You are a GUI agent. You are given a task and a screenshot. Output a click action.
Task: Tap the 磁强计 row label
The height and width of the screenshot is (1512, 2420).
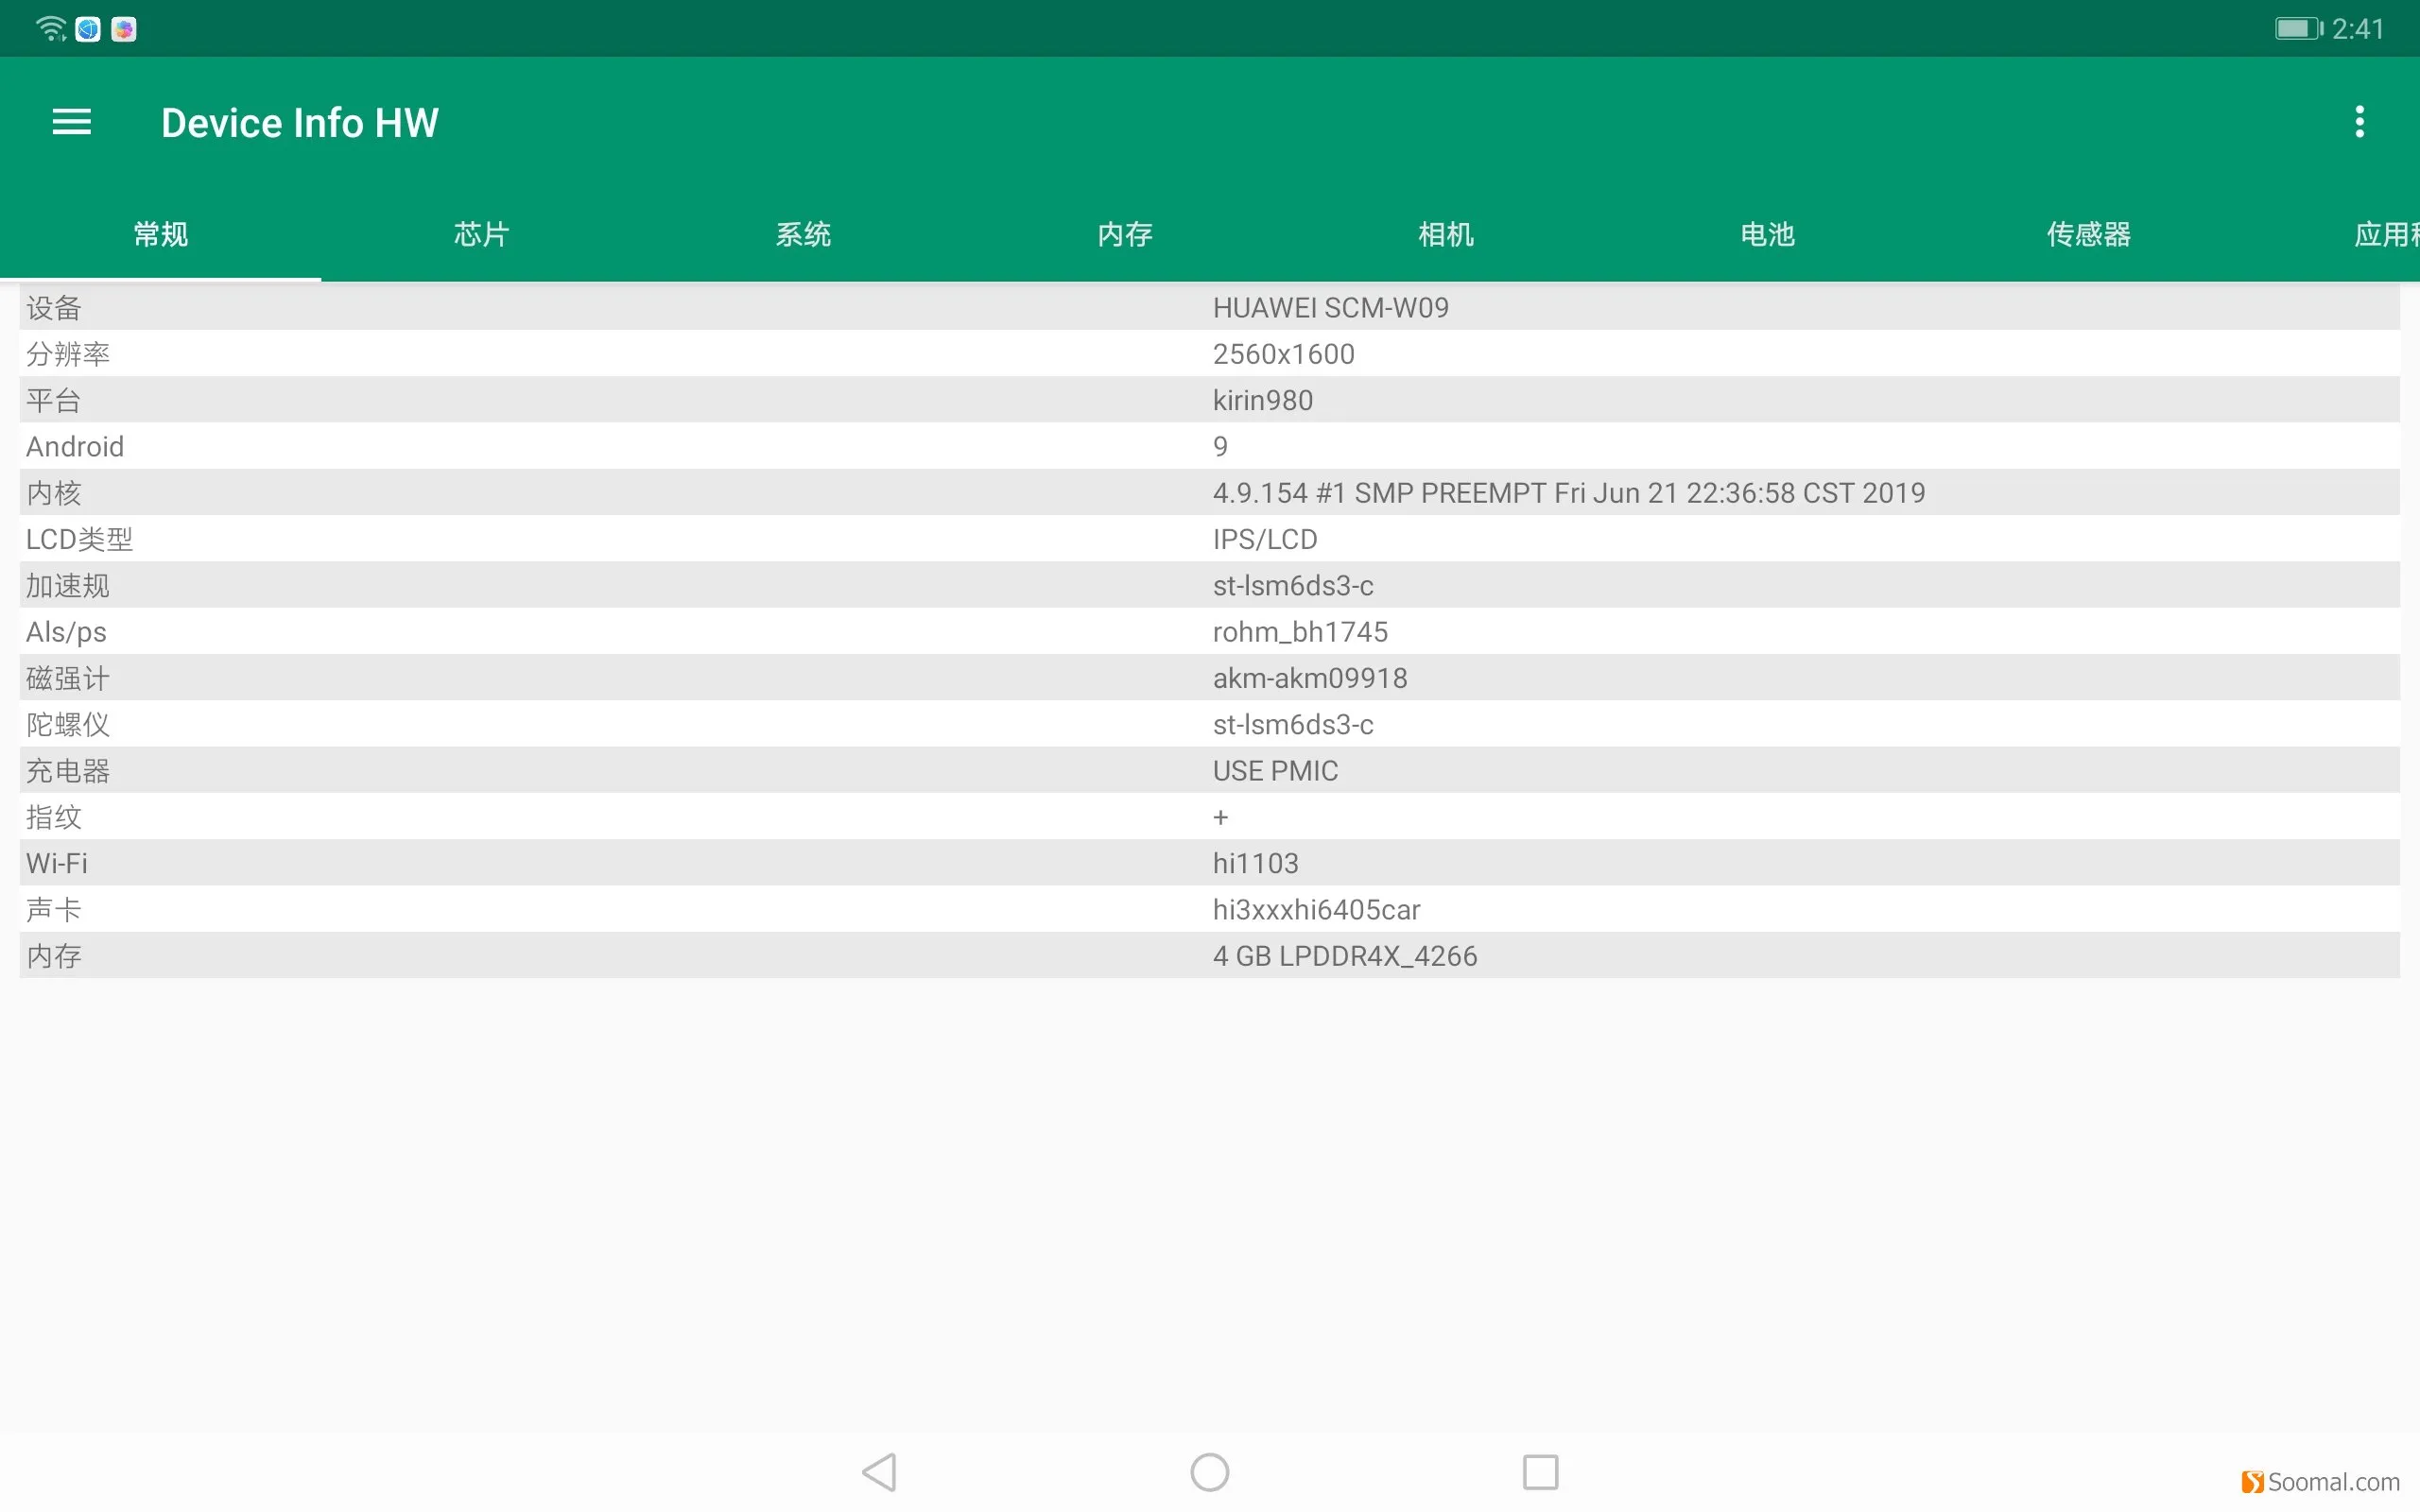[x=68, y=678]
